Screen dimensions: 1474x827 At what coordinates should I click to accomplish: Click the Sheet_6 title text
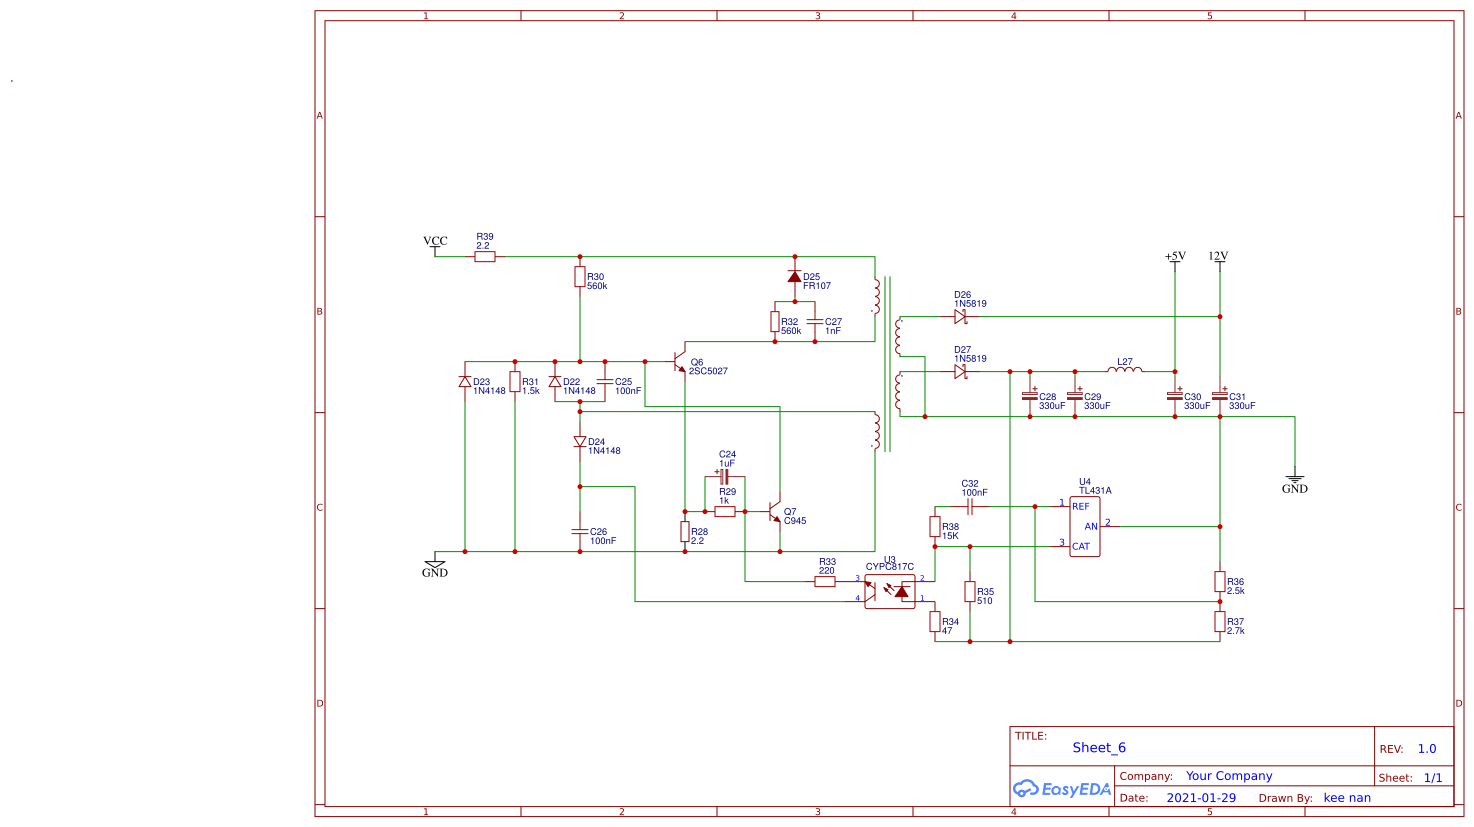click(x=1098, y=747)
